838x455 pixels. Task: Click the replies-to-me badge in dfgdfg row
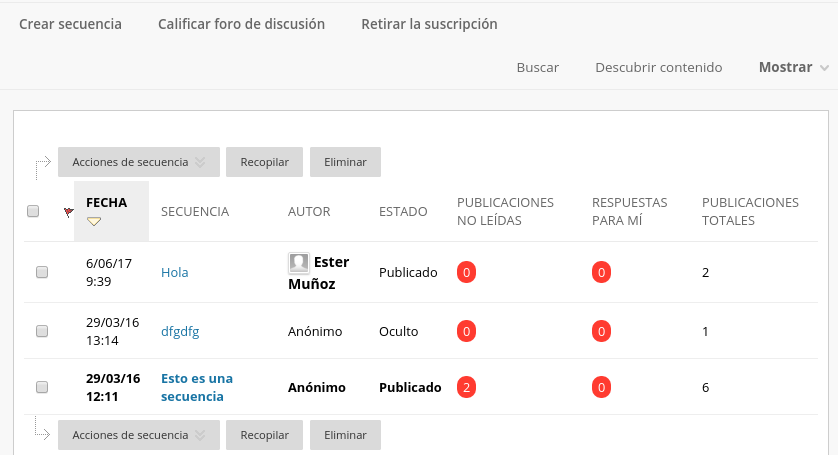click(600, 331)
